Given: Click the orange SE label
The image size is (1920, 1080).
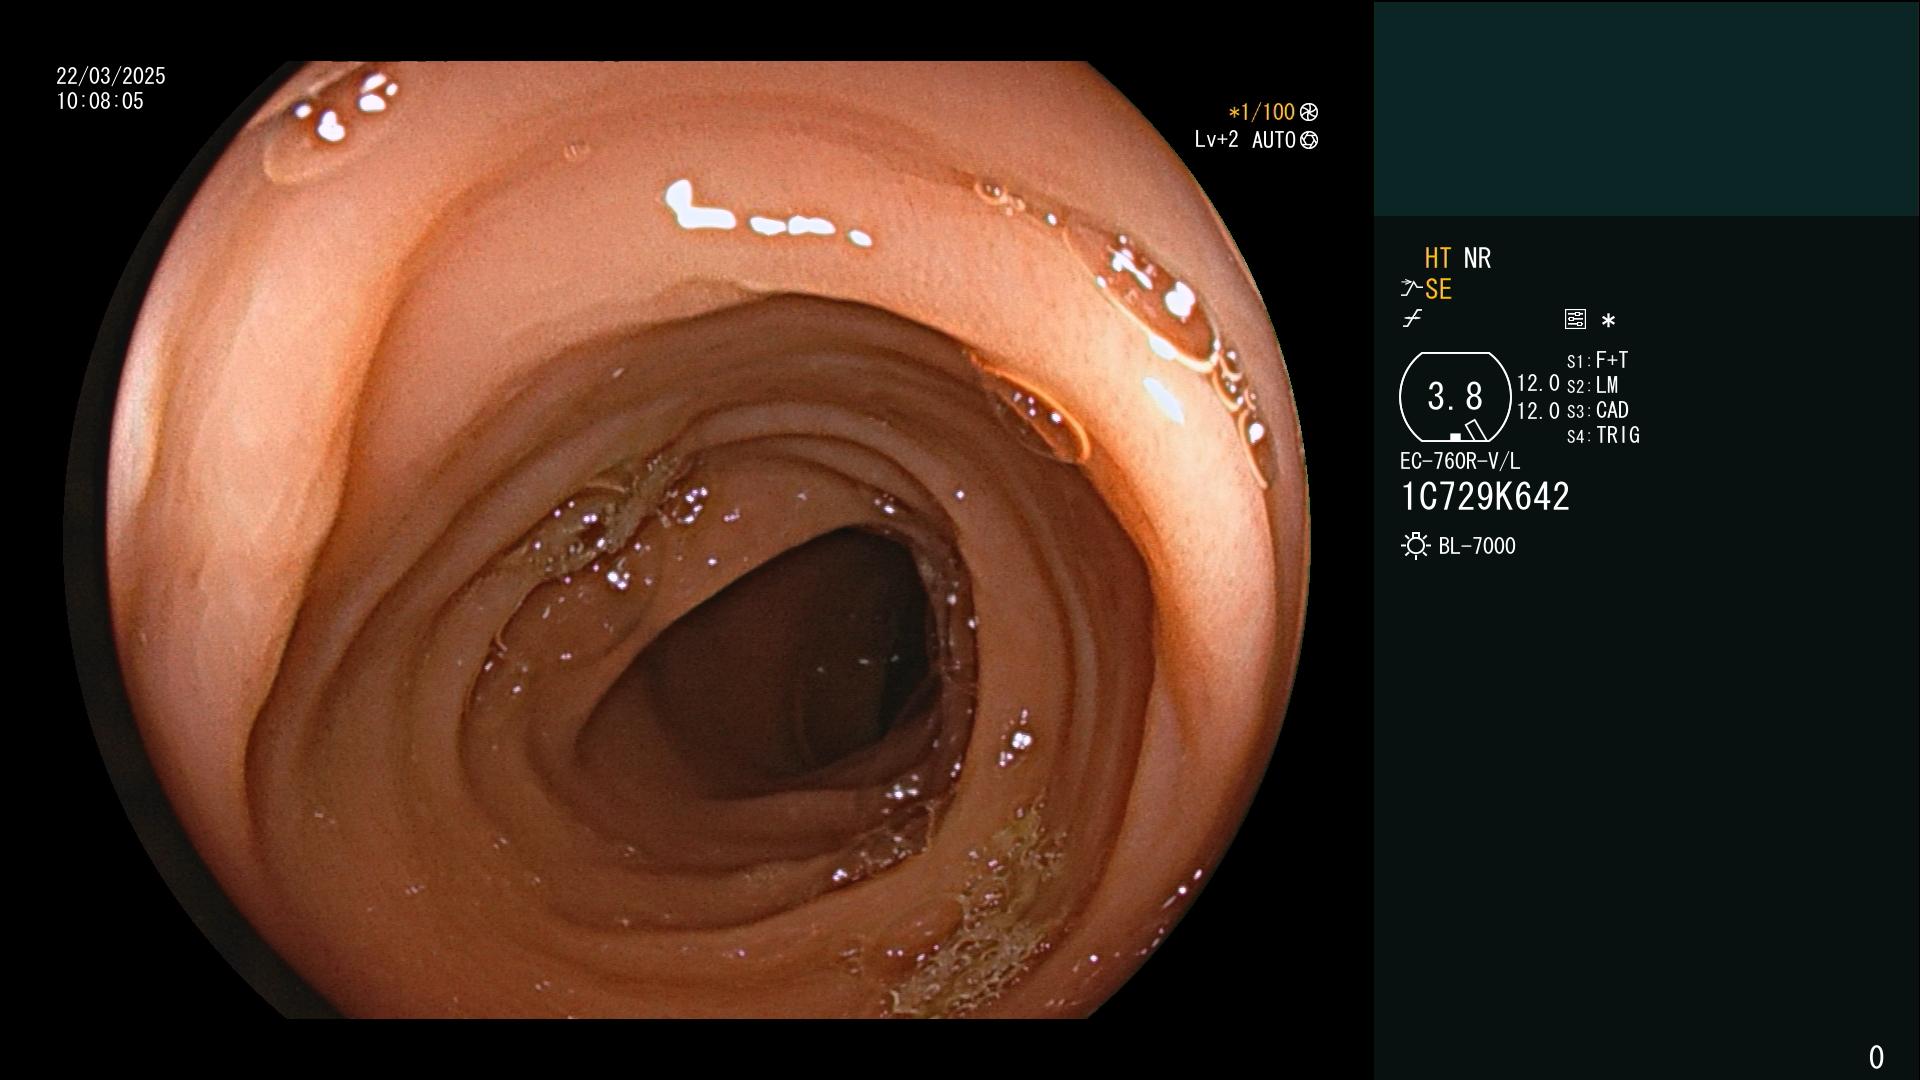Looking at the screenshot, I should coord(1438,289).
